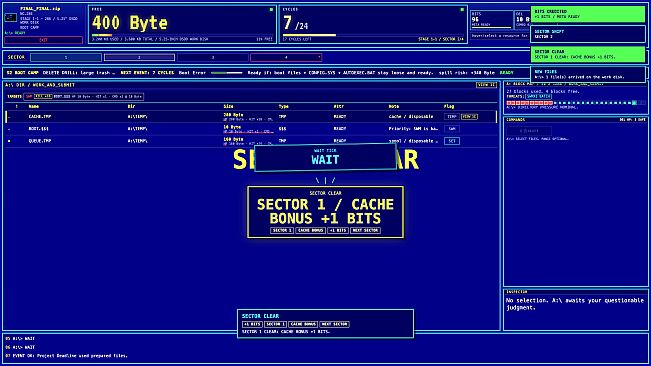The height and width of the screenshot is (366, 651).
Task: Click the log line 05 A:\> WAIT
Action: 20,339
